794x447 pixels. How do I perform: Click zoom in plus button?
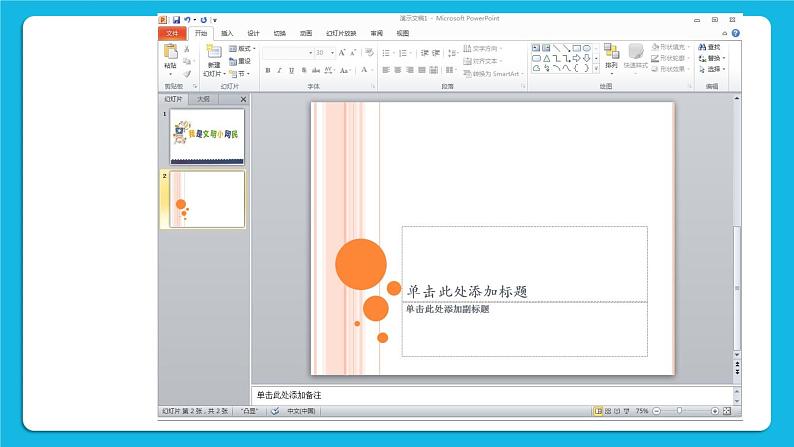click(715, 411)
